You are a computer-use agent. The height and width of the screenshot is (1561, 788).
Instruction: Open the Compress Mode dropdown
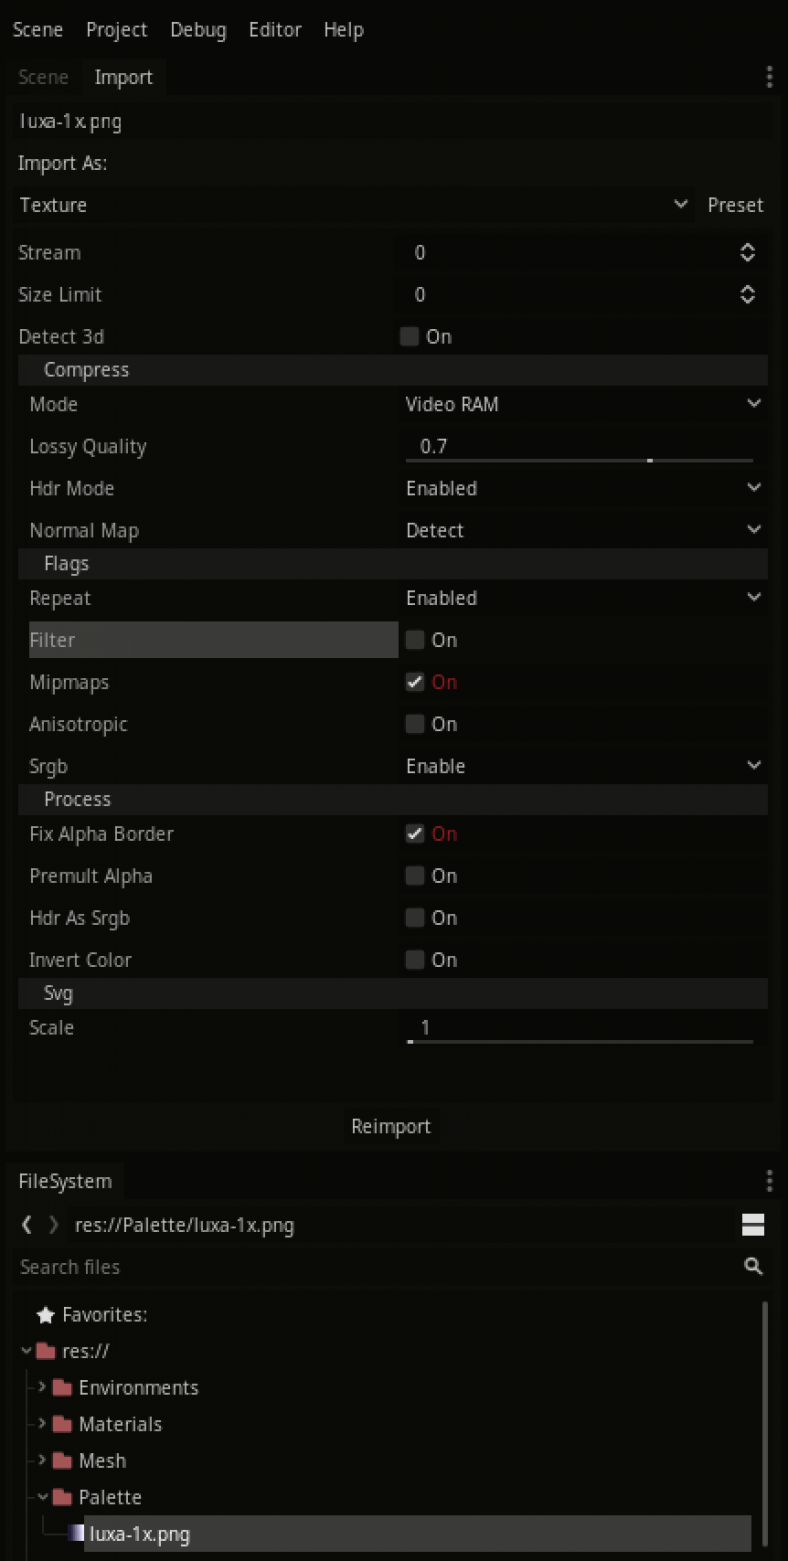(x=580, y=404)
